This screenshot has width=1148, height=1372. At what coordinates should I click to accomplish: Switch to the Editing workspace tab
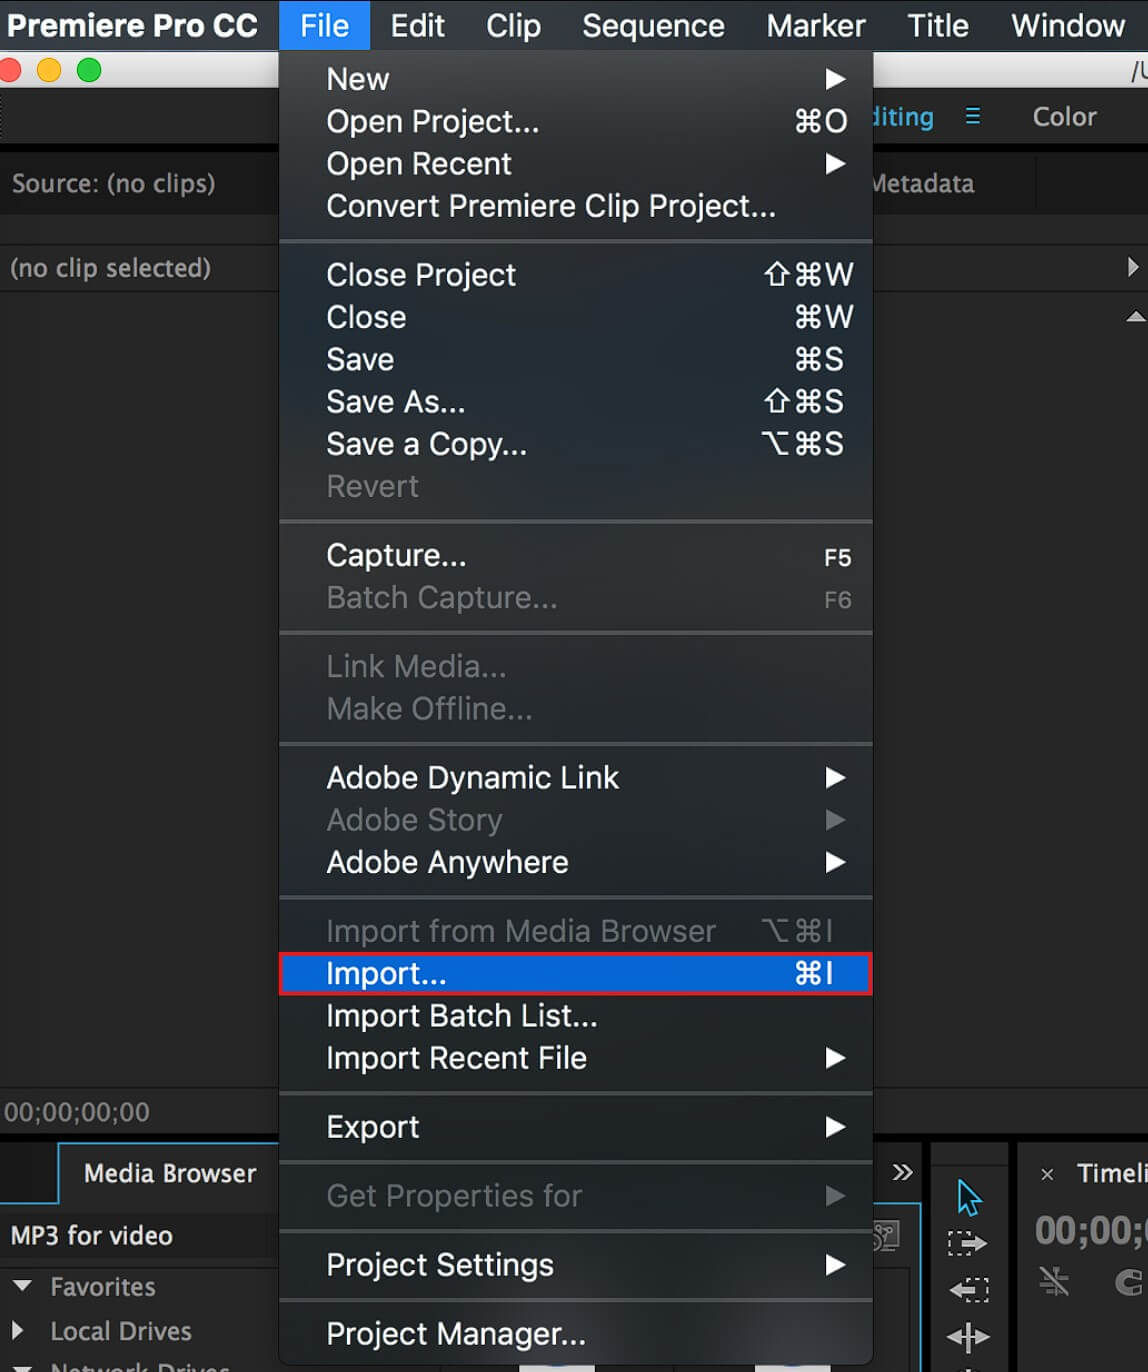[x=904, y=117]
